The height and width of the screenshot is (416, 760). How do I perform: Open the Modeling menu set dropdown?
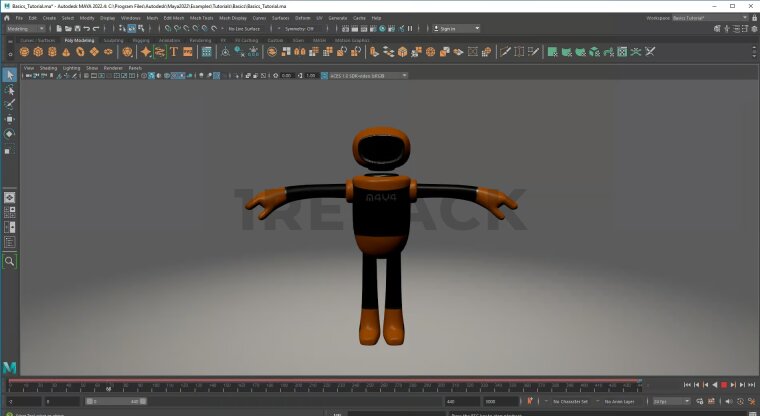(x=25, y=28)
